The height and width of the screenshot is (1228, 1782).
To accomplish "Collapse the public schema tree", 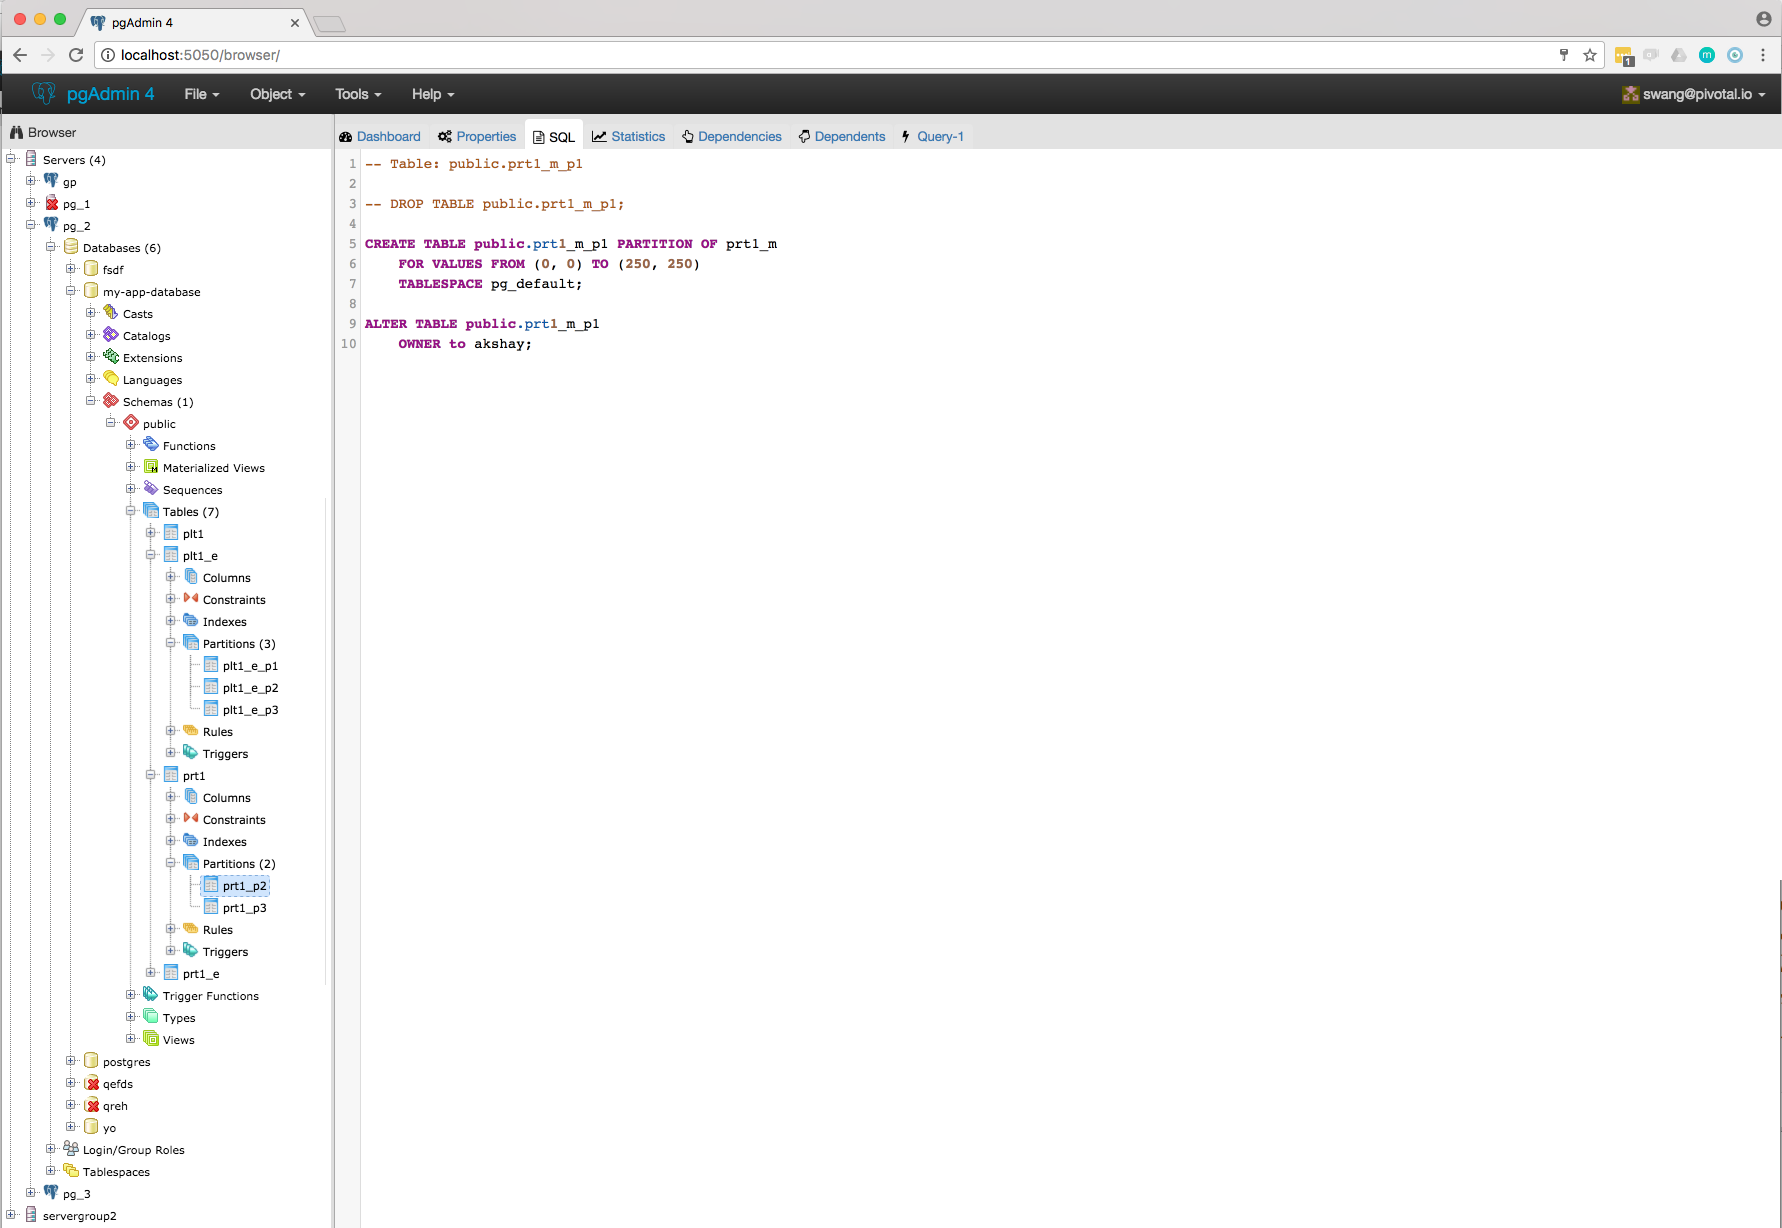I will coord(111,423).
